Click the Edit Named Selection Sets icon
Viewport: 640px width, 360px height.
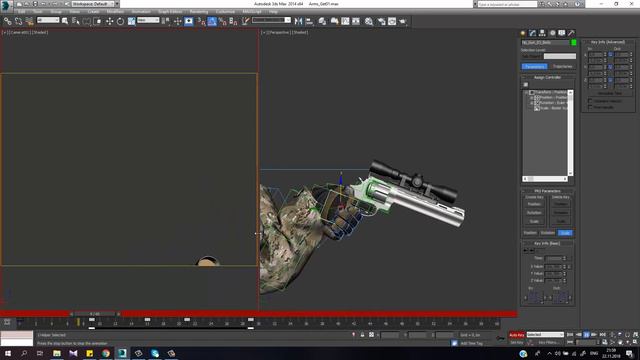[245, 21]
